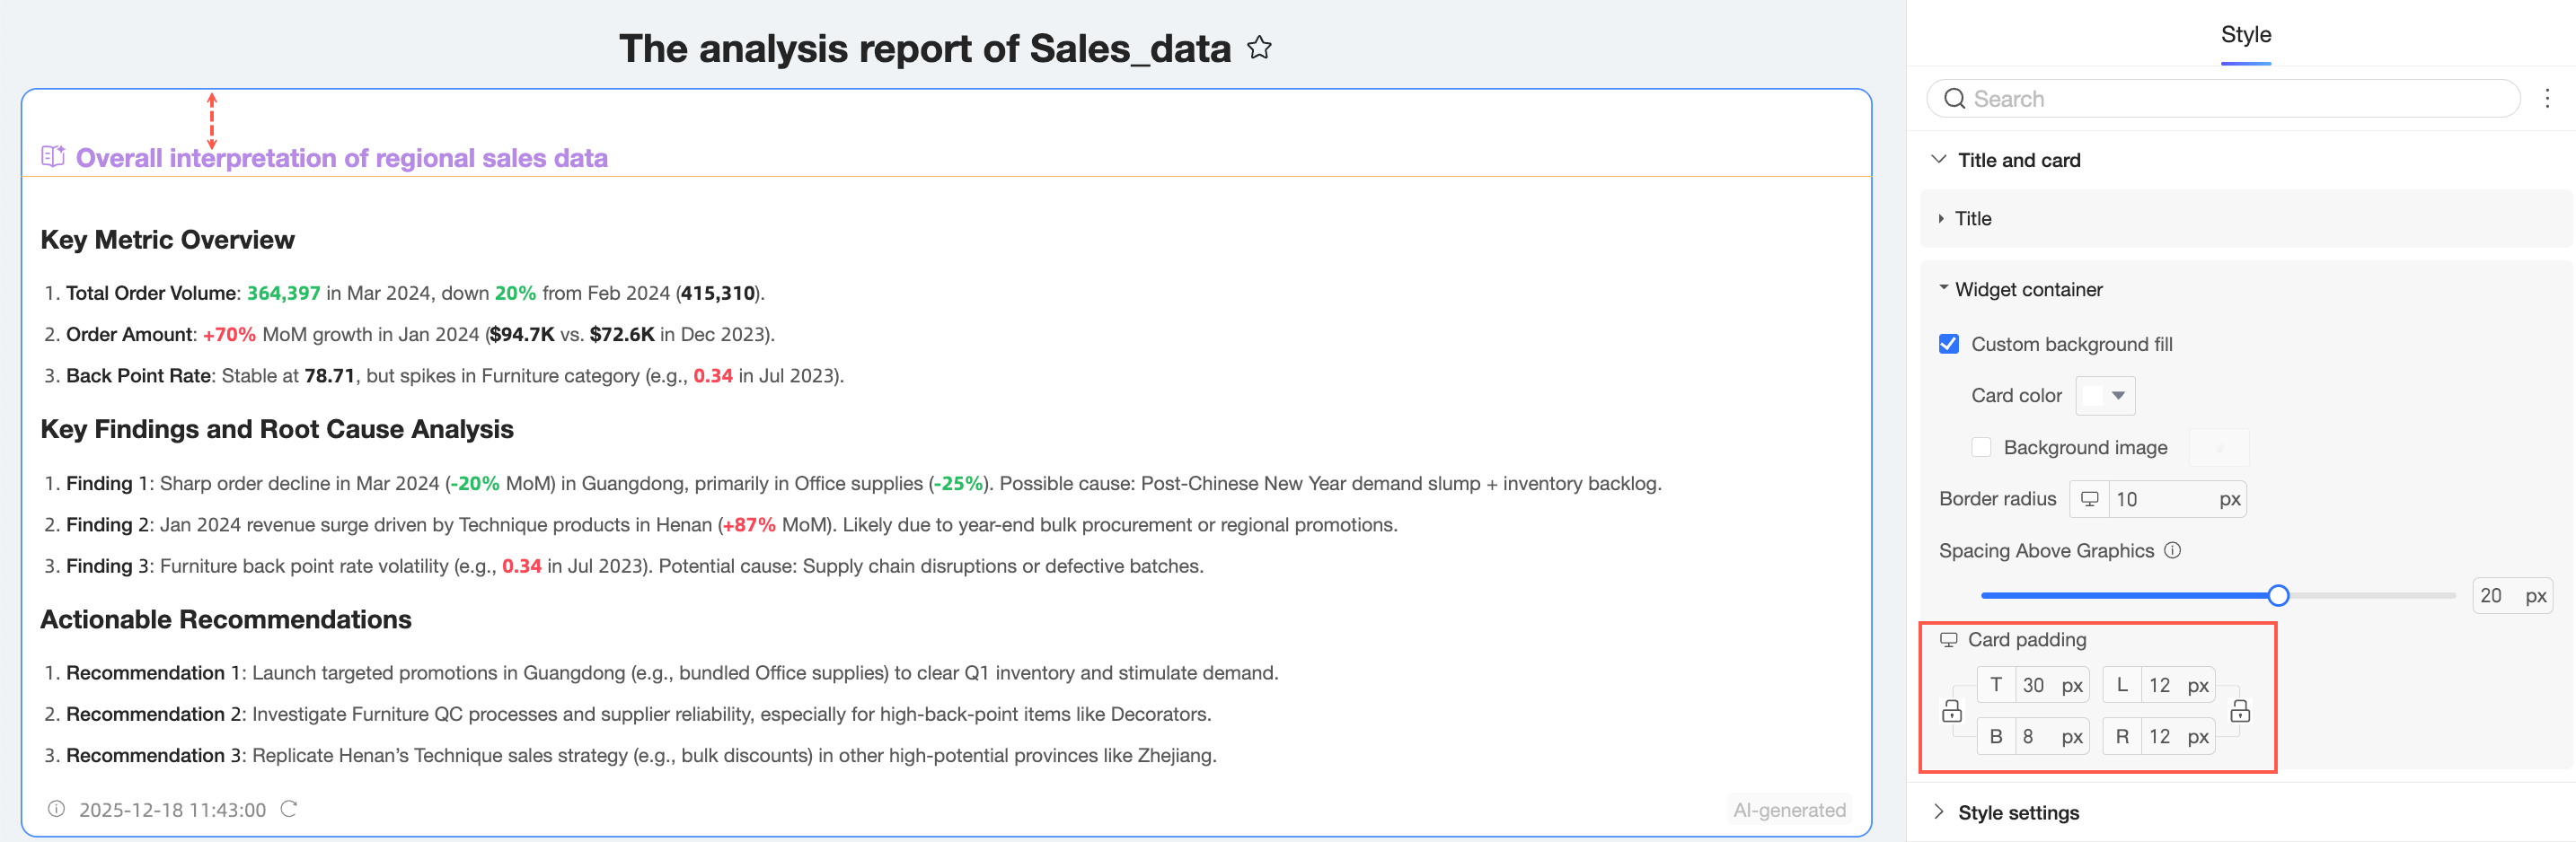Click the favorite star next to report title
2576x842 pixels.
coord(1259,48)
